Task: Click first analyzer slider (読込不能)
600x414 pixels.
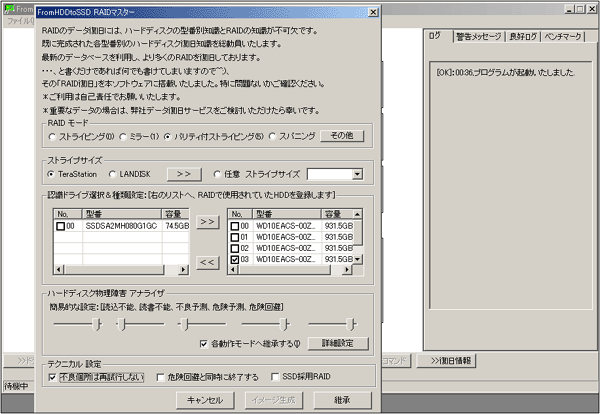Action: click(97, 324)
